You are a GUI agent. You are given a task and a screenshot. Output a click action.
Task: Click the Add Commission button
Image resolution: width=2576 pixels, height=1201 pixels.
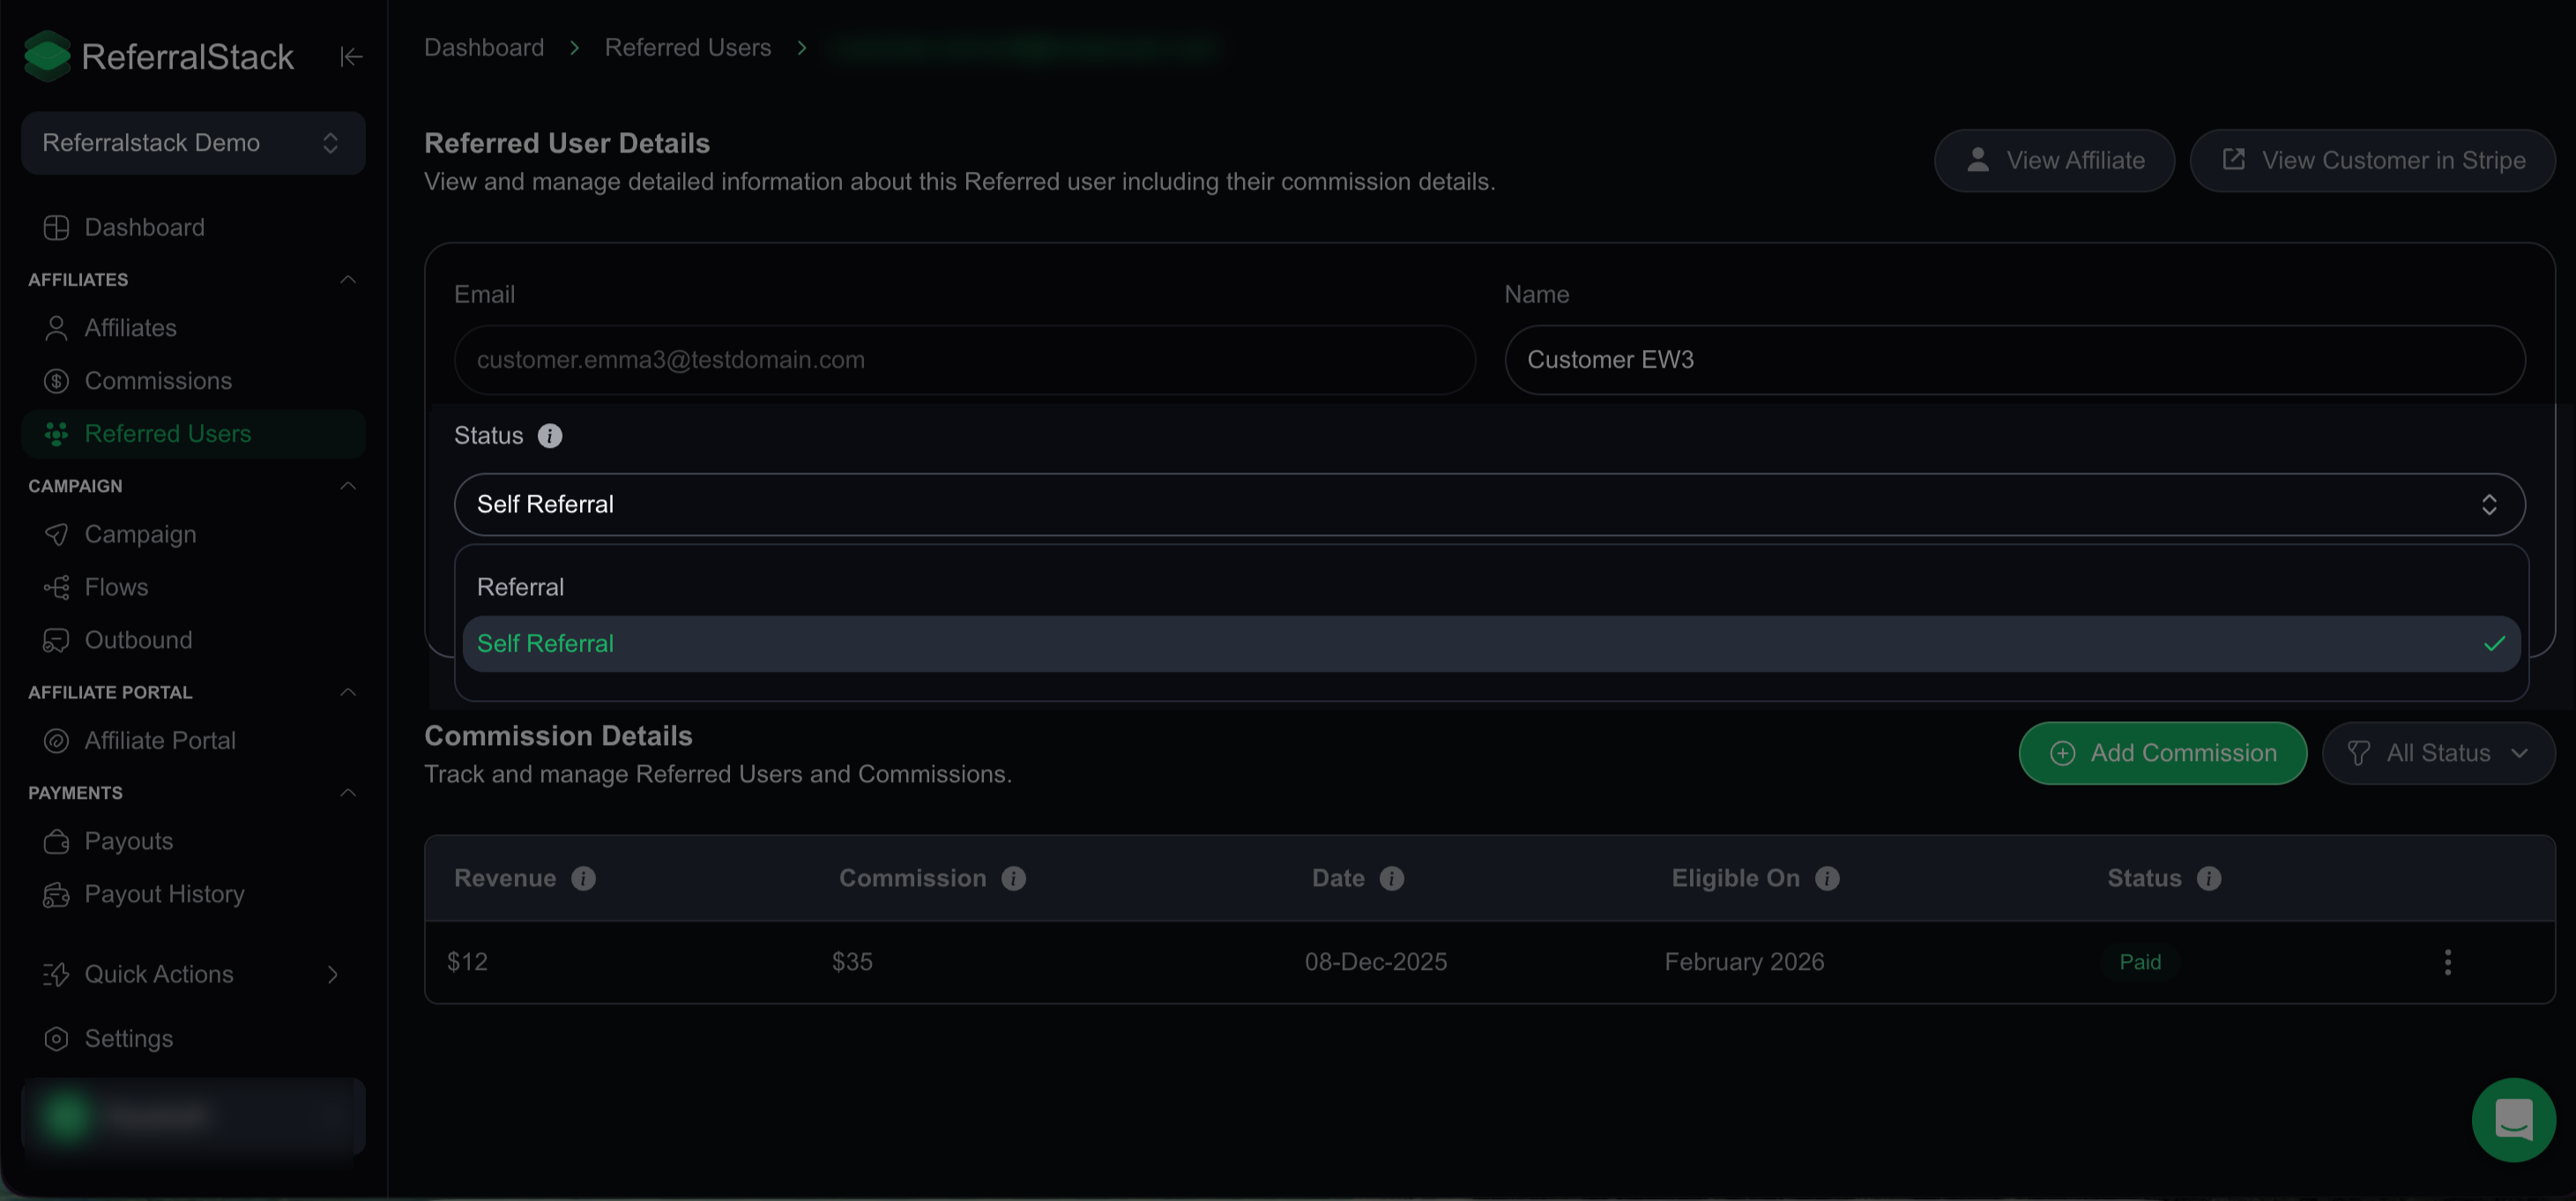tap(2162, 753)
